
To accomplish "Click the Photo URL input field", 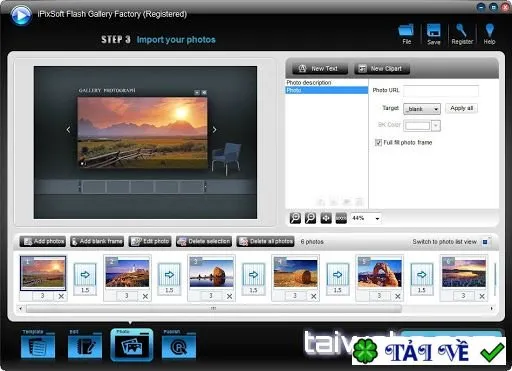I will (x=441, y=90).
